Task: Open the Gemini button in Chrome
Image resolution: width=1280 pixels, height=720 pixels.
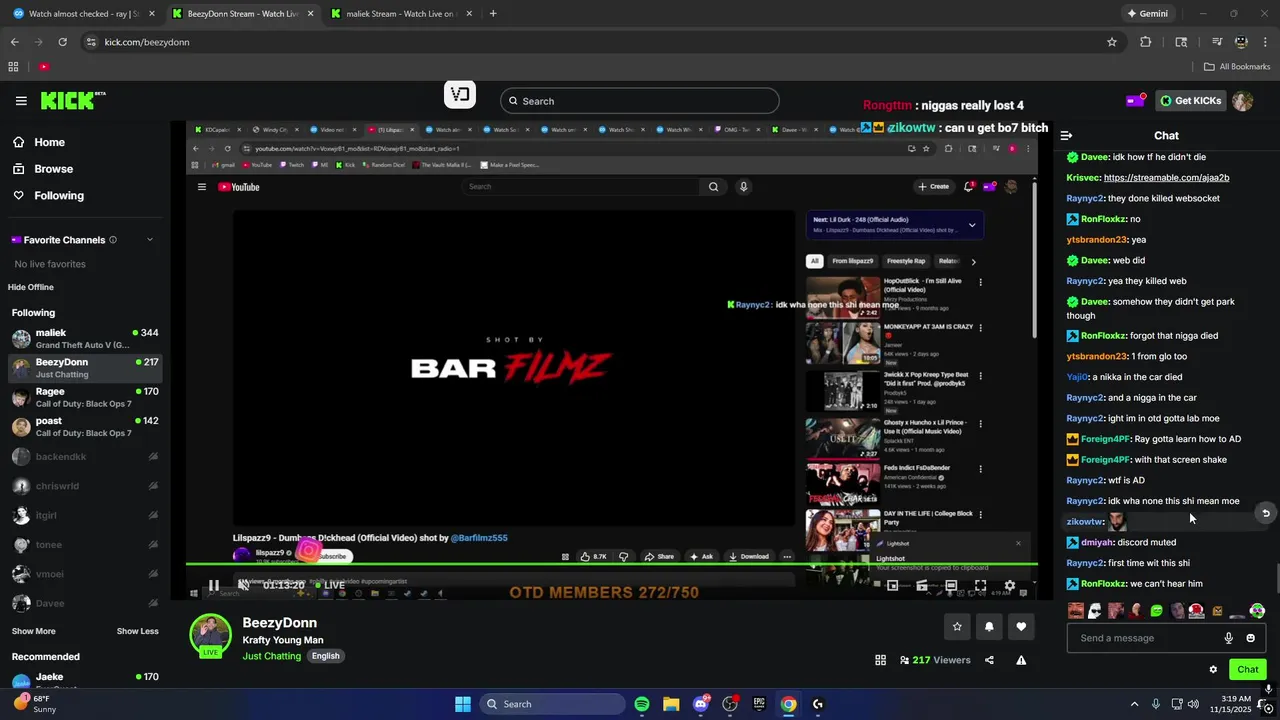Action: point(1146,14)
